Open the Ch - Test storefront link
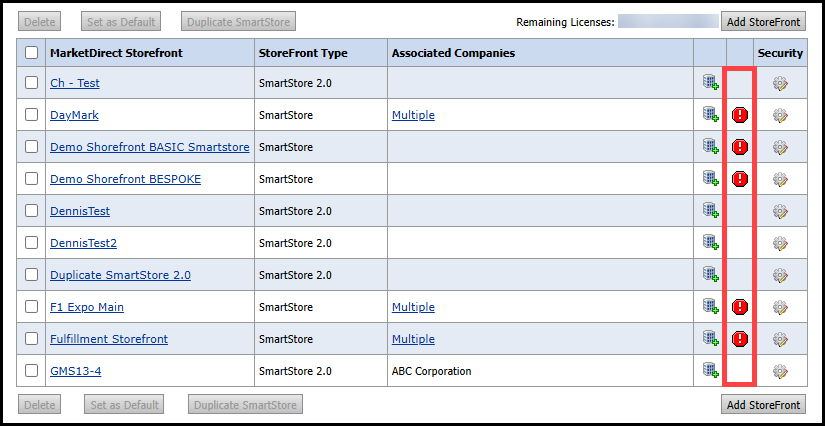Viewport: 825px width, 426px height. point(75,84)
